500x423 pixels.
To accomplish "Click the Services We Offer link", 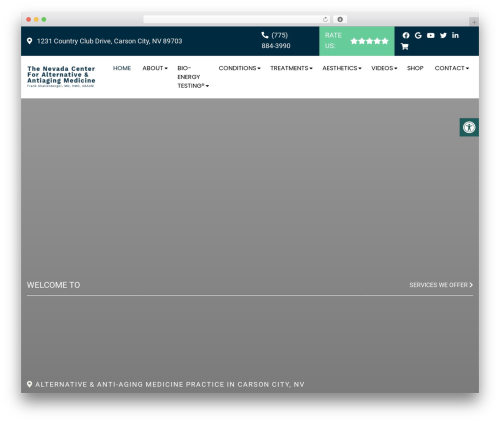I will click(x=441, y=285).
